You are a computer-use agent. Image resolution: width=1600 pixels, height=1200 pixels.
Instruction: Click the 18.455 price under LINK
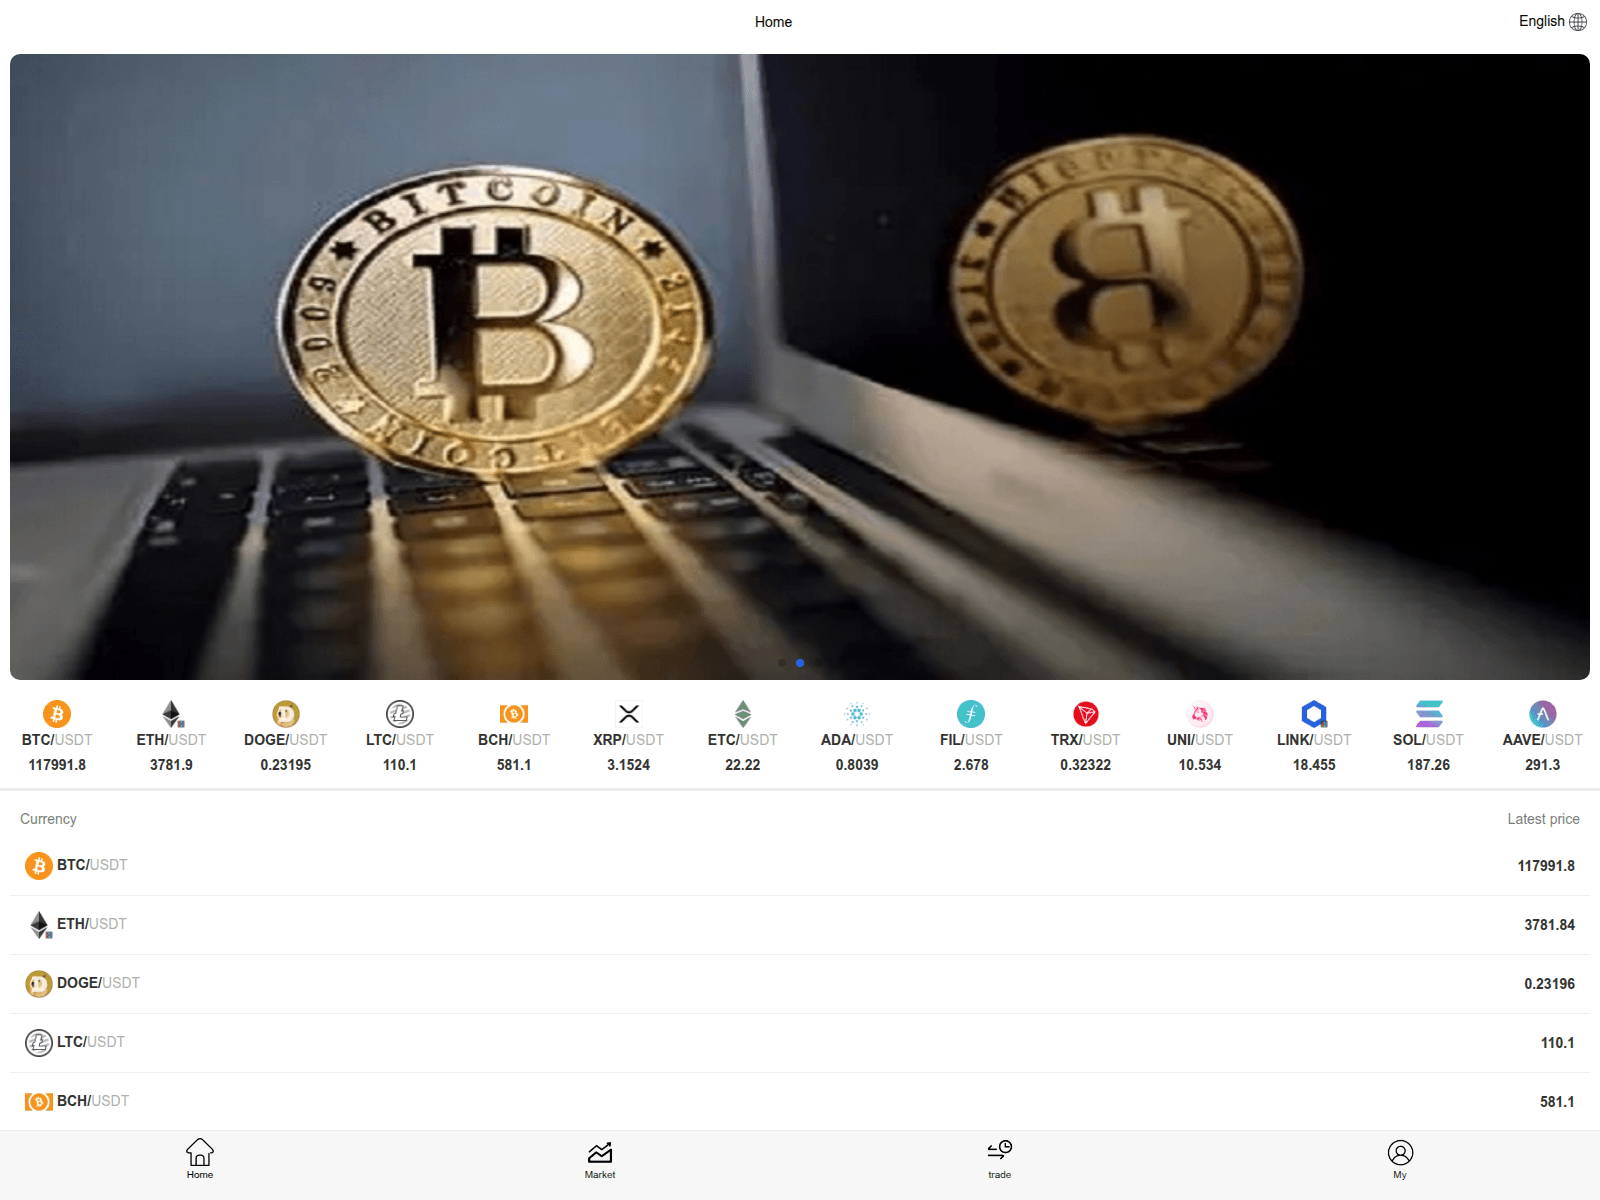1314,765
